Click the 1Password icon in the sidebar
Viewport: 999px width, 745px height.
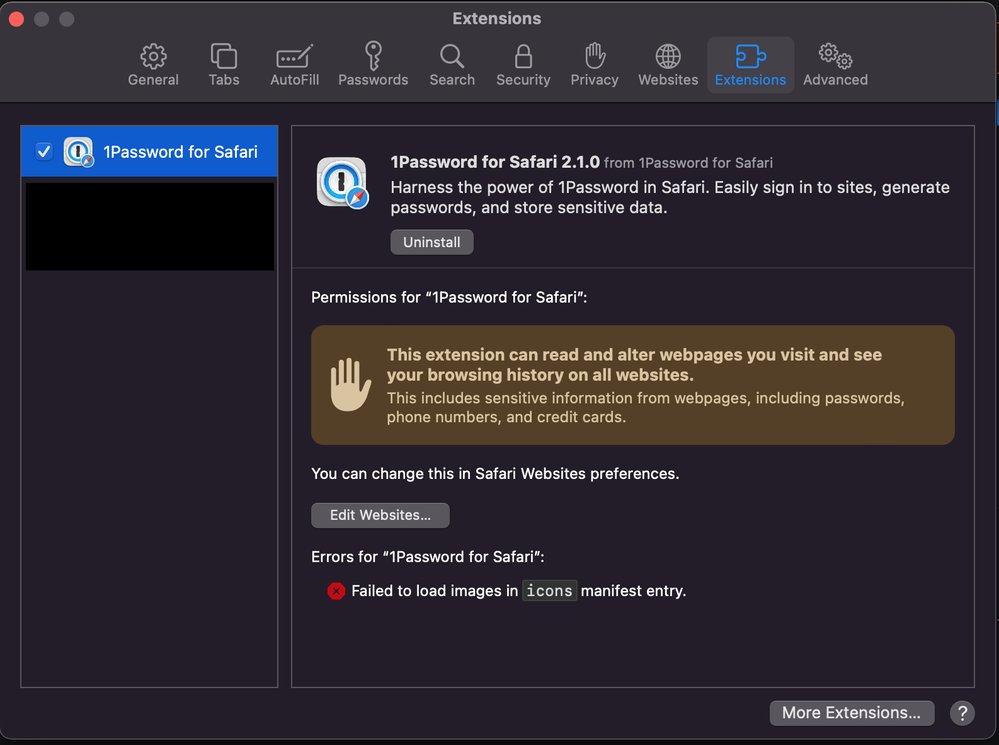pos(78,152)
